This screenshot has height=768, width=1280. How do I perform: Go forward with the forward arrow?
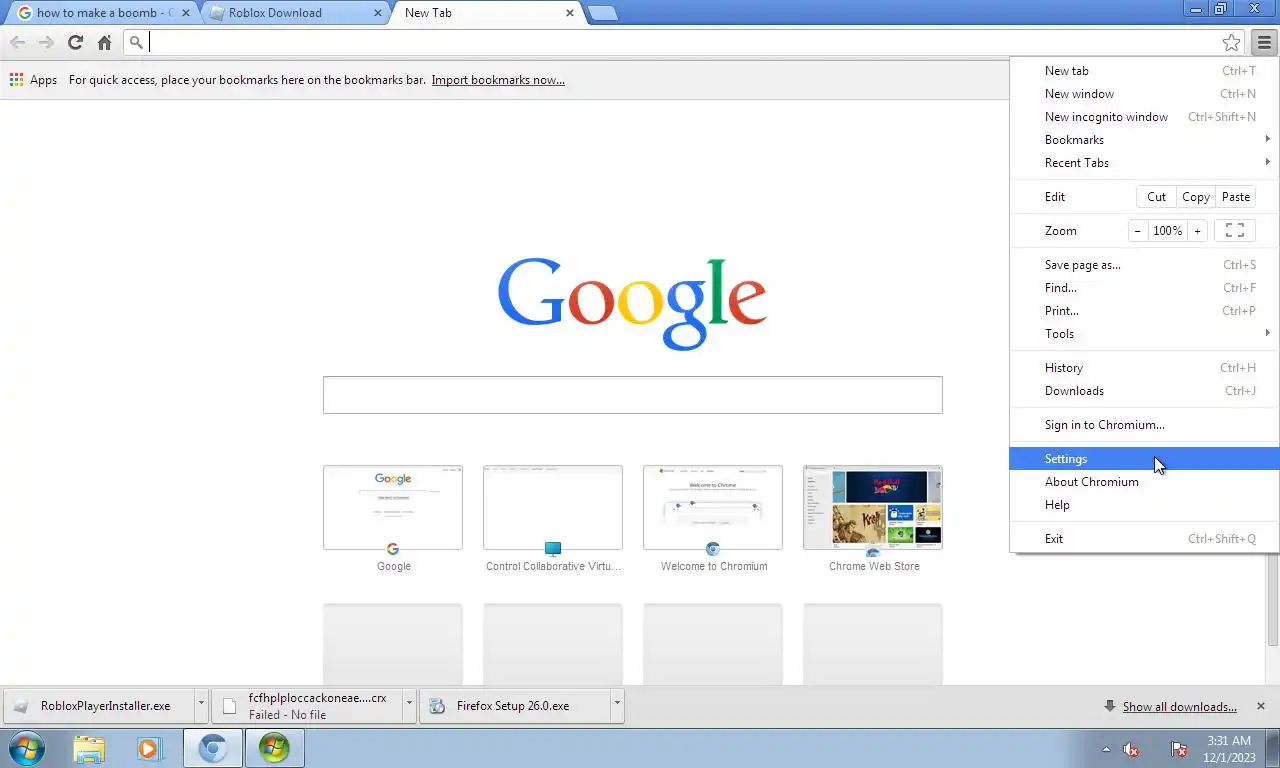pos(46,42)
